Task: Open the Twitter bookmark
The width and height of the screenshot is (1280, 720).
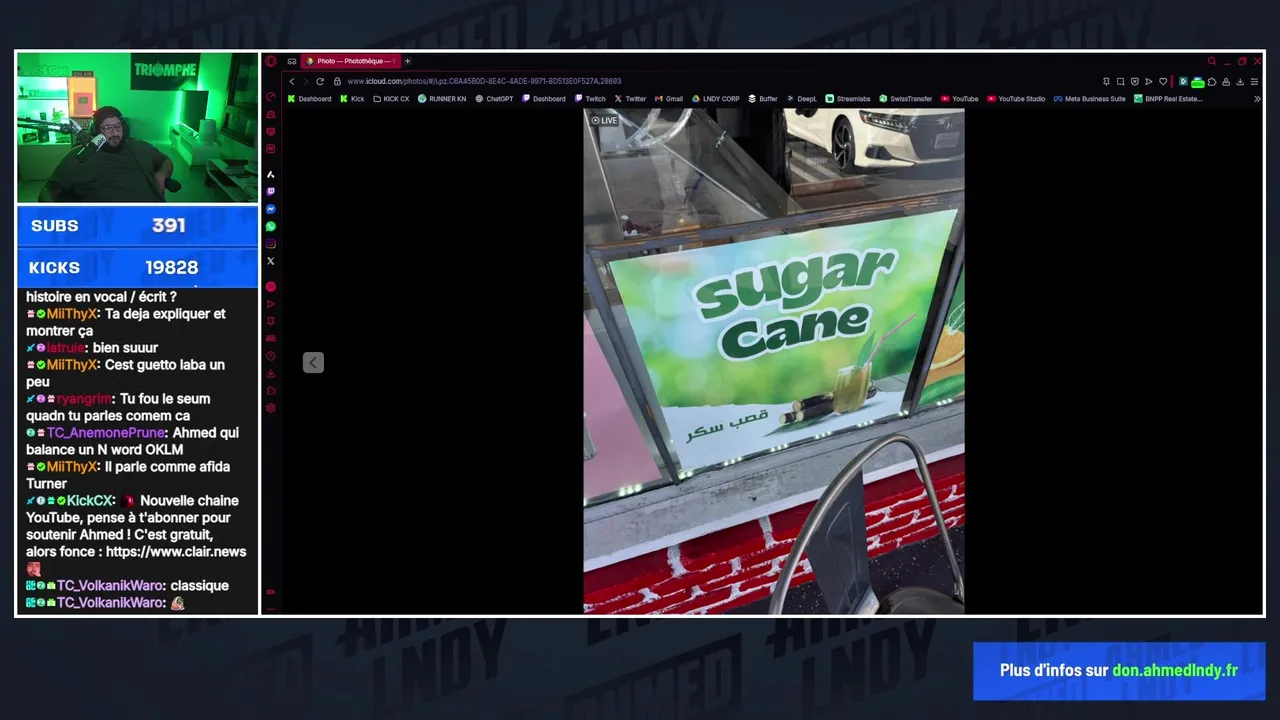Action: (630, 99)
